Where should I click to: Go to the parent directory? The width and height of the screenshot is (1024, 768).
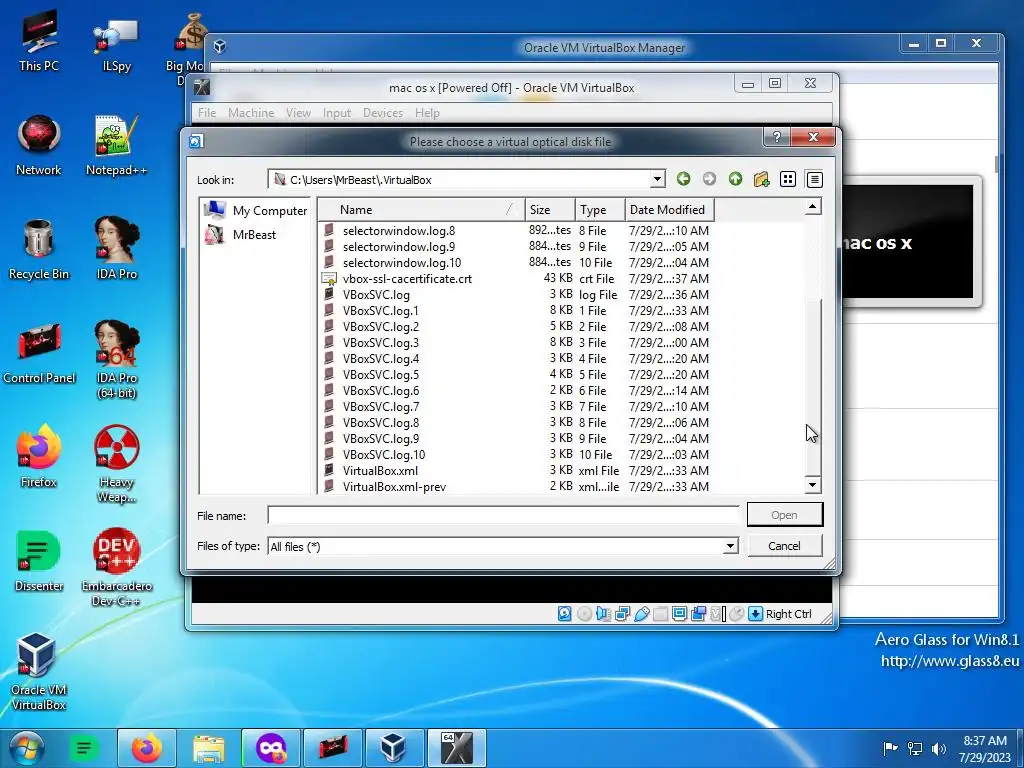735,179
